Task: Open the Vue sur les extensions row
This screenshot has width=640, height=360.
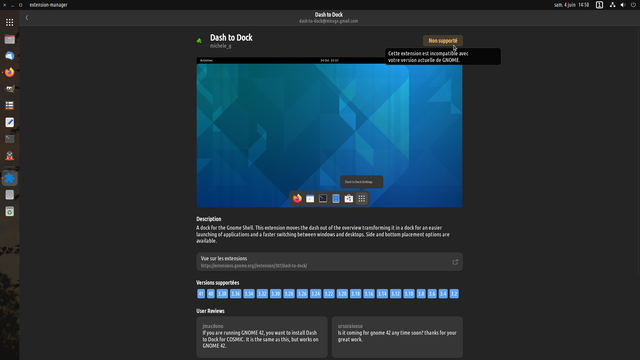Action: pyautogui.click(x=329, y=262)
